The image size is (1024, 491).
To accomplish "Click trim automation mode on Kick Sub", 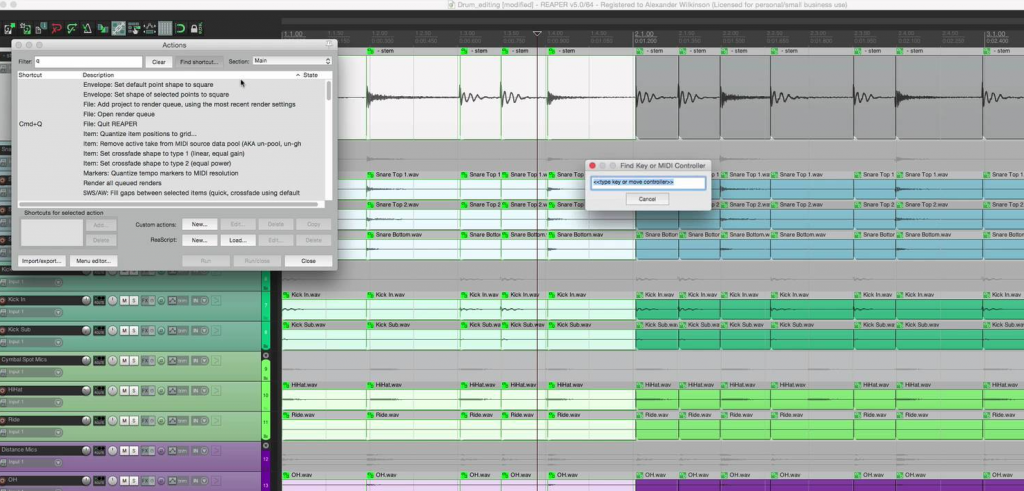I will click(x=182, y=330).
